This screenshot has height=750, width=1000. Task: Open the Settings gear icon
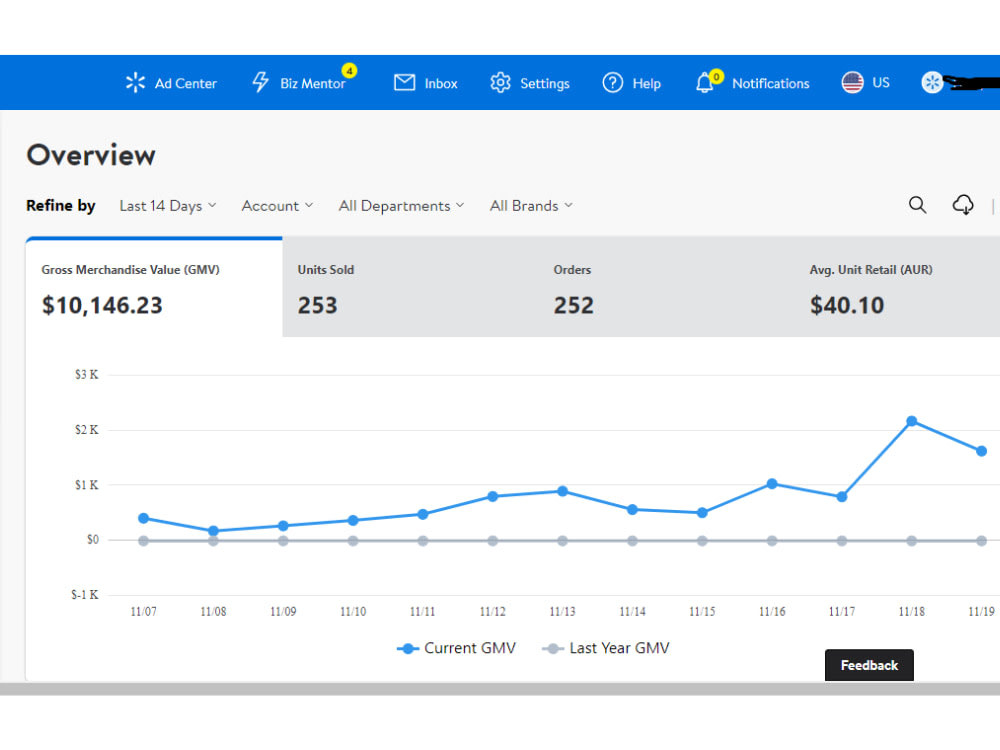click(x=501, y=82)
